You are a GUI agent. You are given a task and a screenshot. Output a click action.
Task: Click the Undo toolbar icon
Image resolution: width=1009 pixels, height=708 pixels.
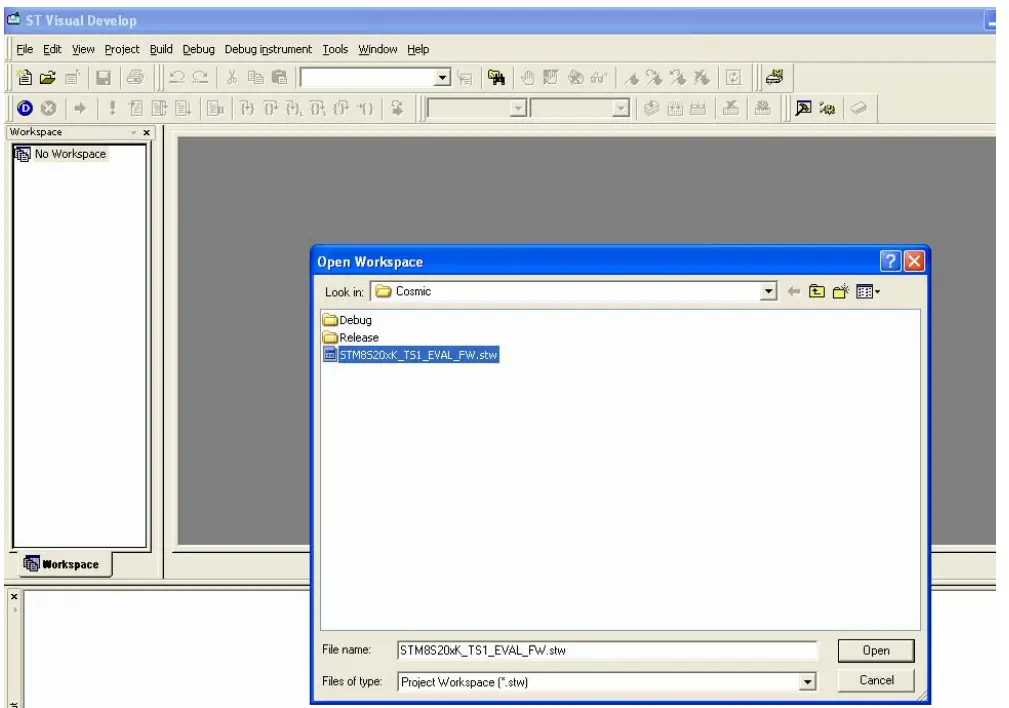[177, 78]
